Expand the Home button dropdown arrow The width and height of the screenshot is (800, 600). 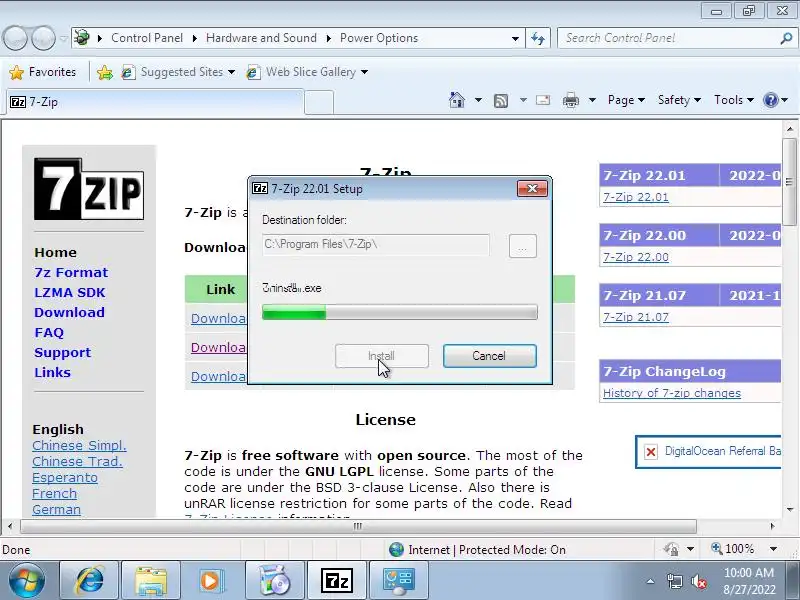478,101
